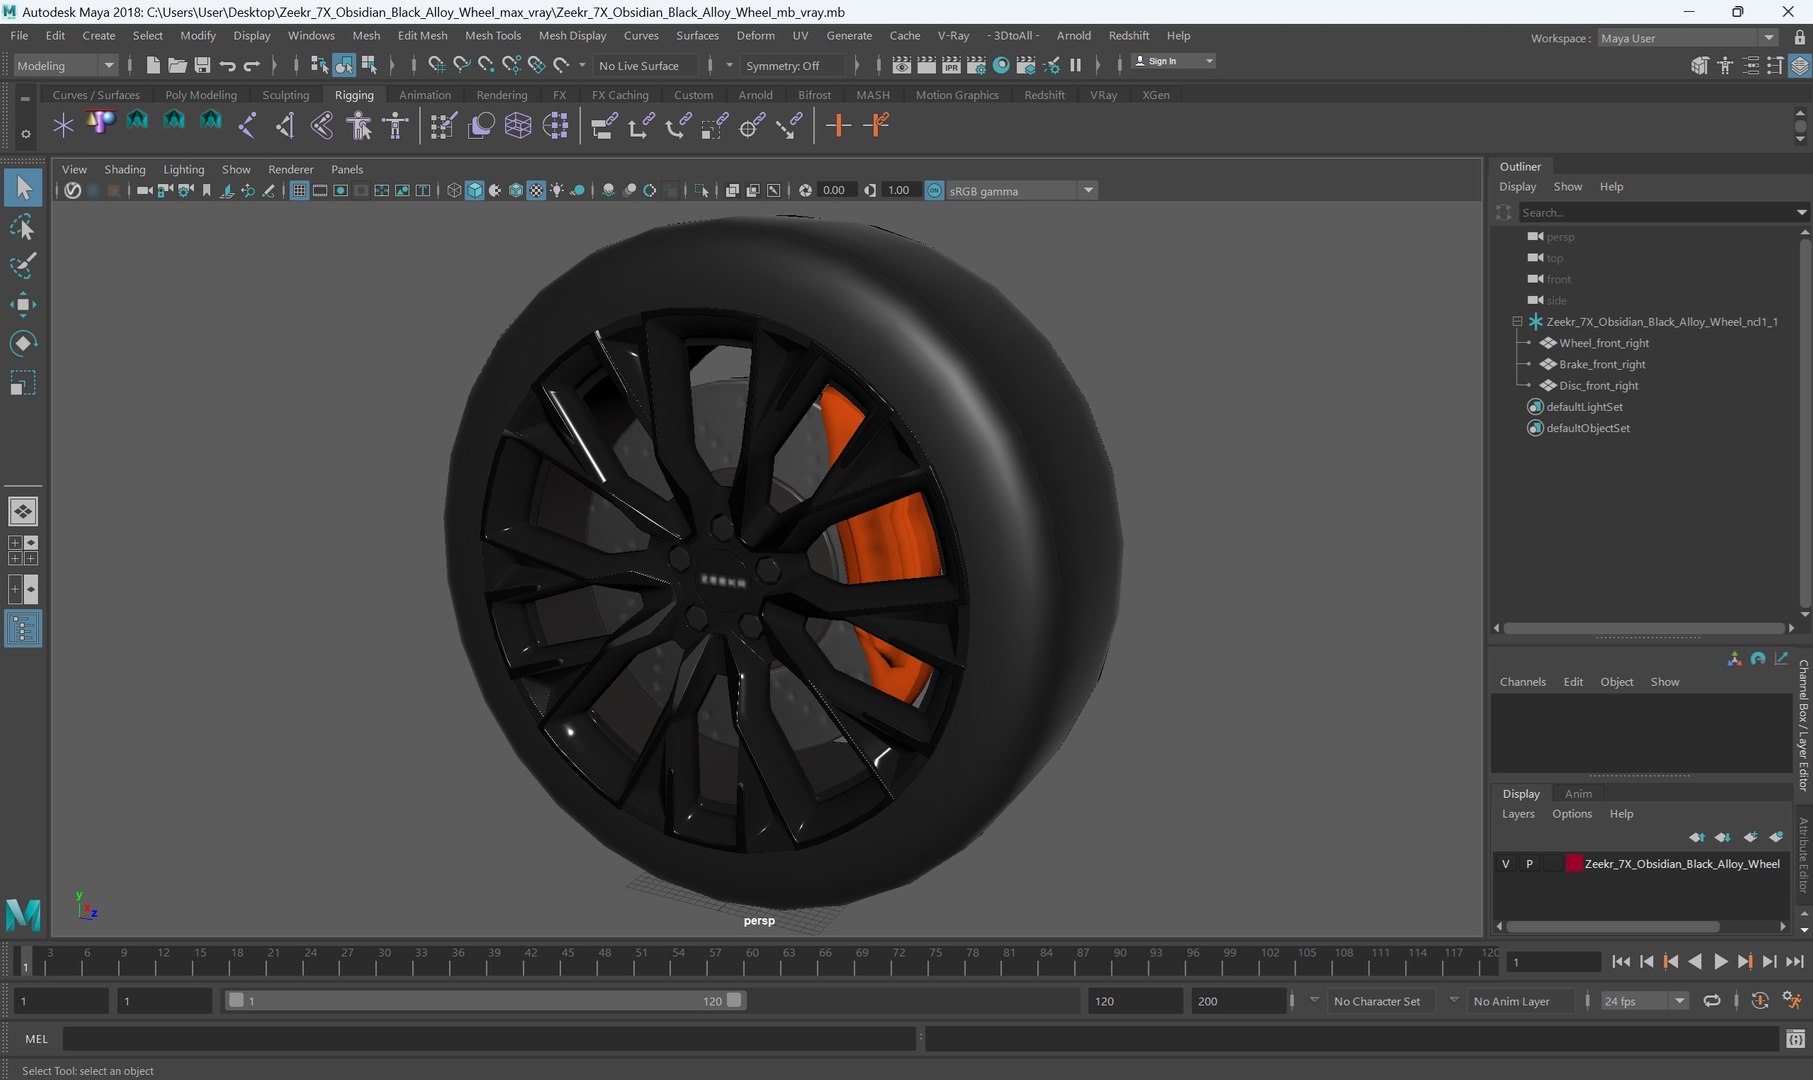The image size is (1813, 1080).
Task: Select the Paint selection tool
Action: (22, 265)
